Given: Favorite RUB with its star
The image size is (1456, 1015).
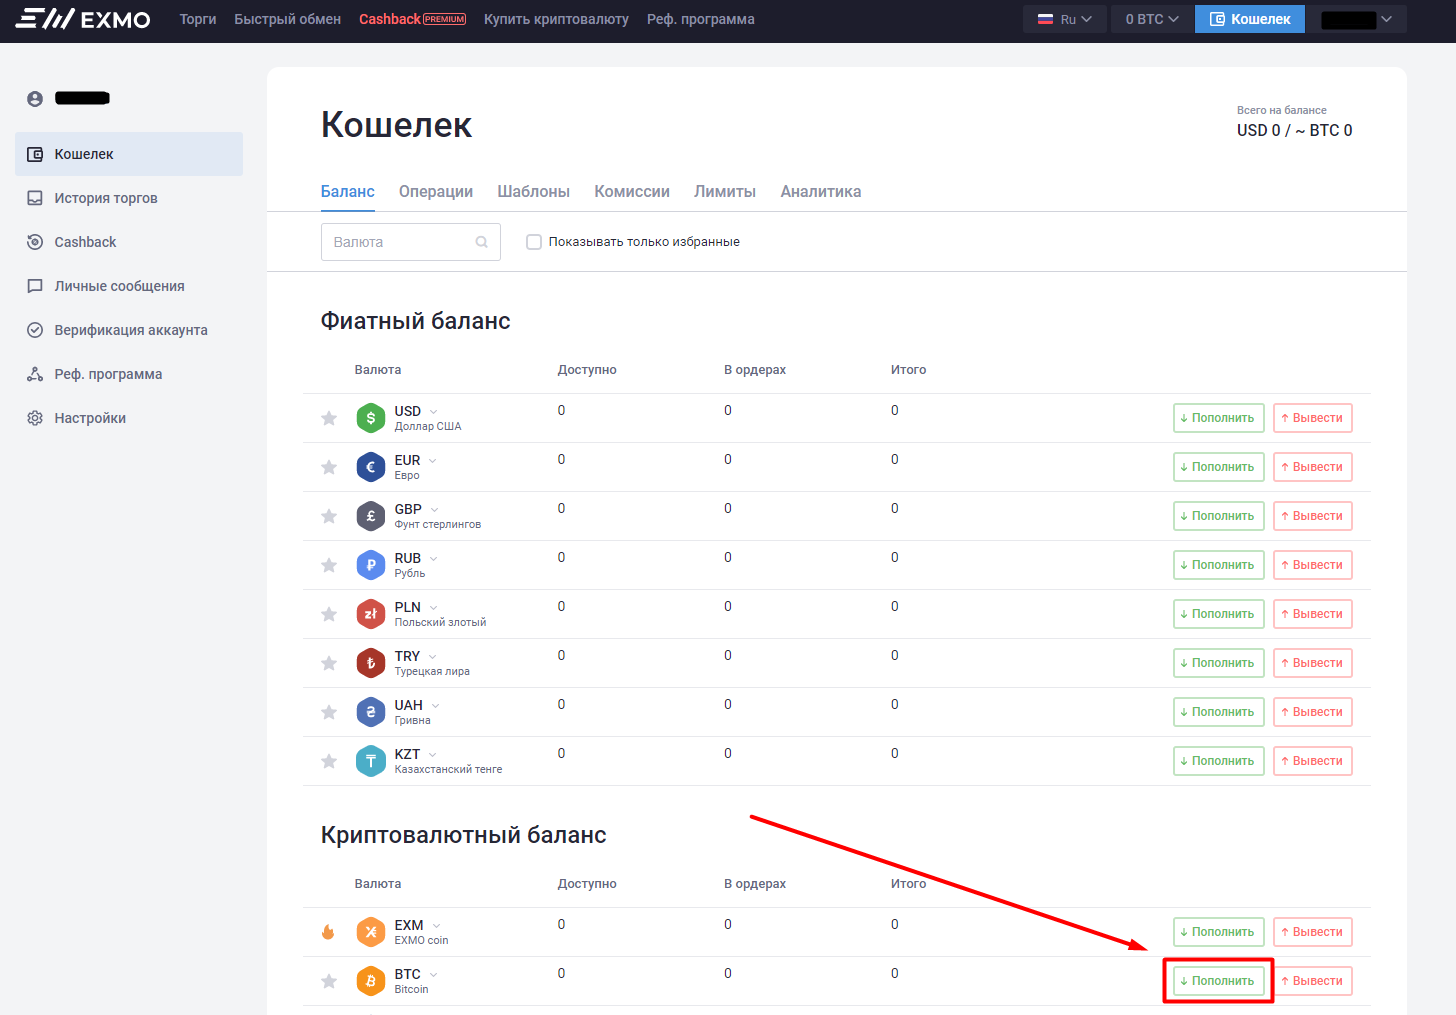Looking at the screenshot, I should [329, 565].
